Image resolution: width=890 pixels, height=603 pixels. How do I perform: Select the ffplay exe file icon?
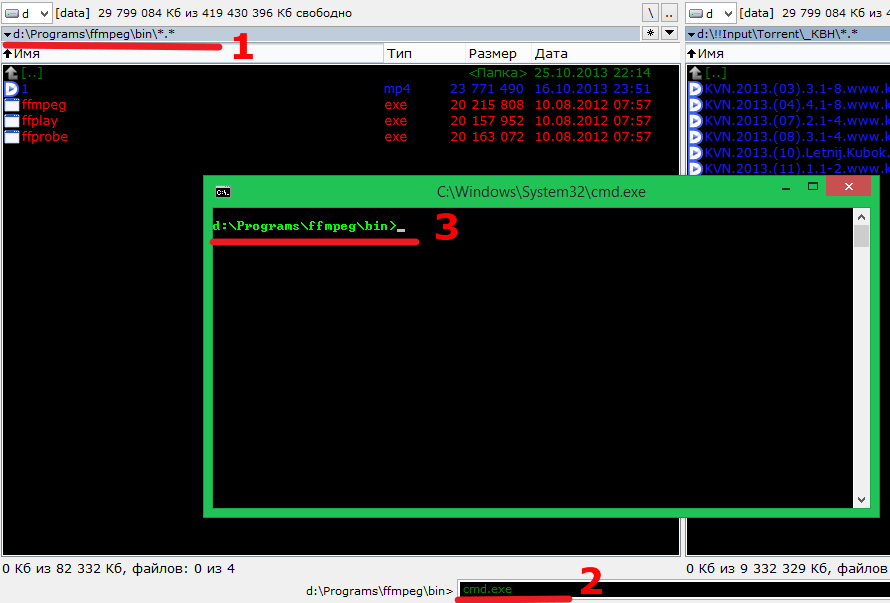(12, 121)
